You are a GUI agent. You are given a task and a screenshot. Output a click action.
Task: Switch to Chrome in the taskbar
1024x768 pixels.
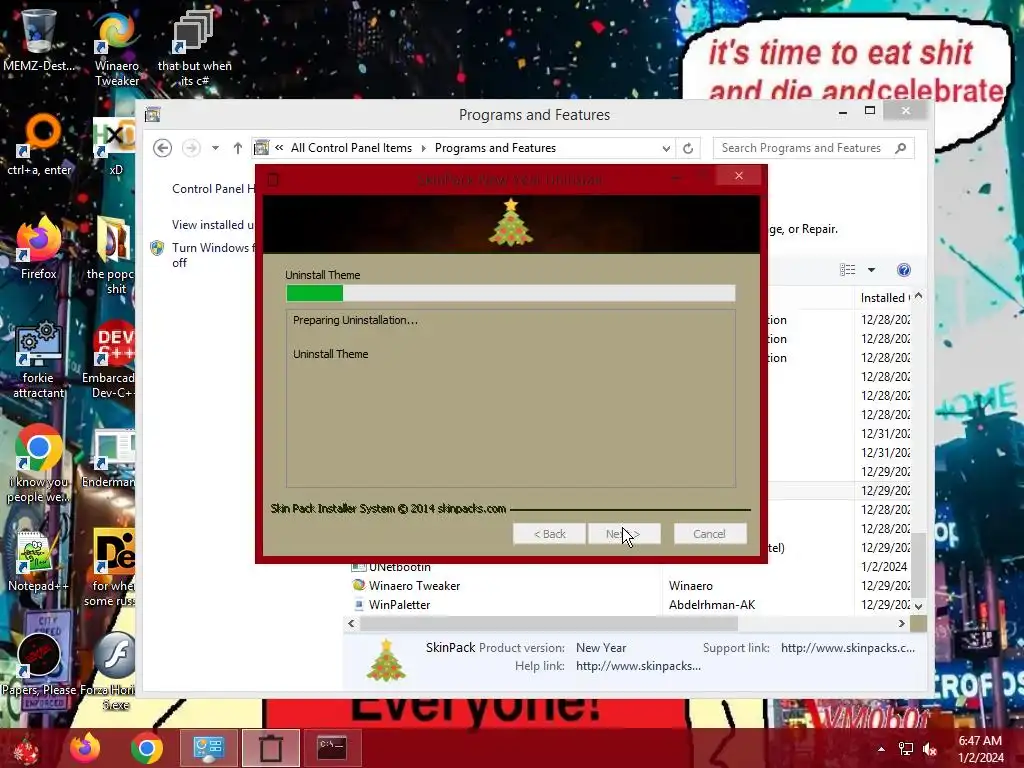[146, 748]
